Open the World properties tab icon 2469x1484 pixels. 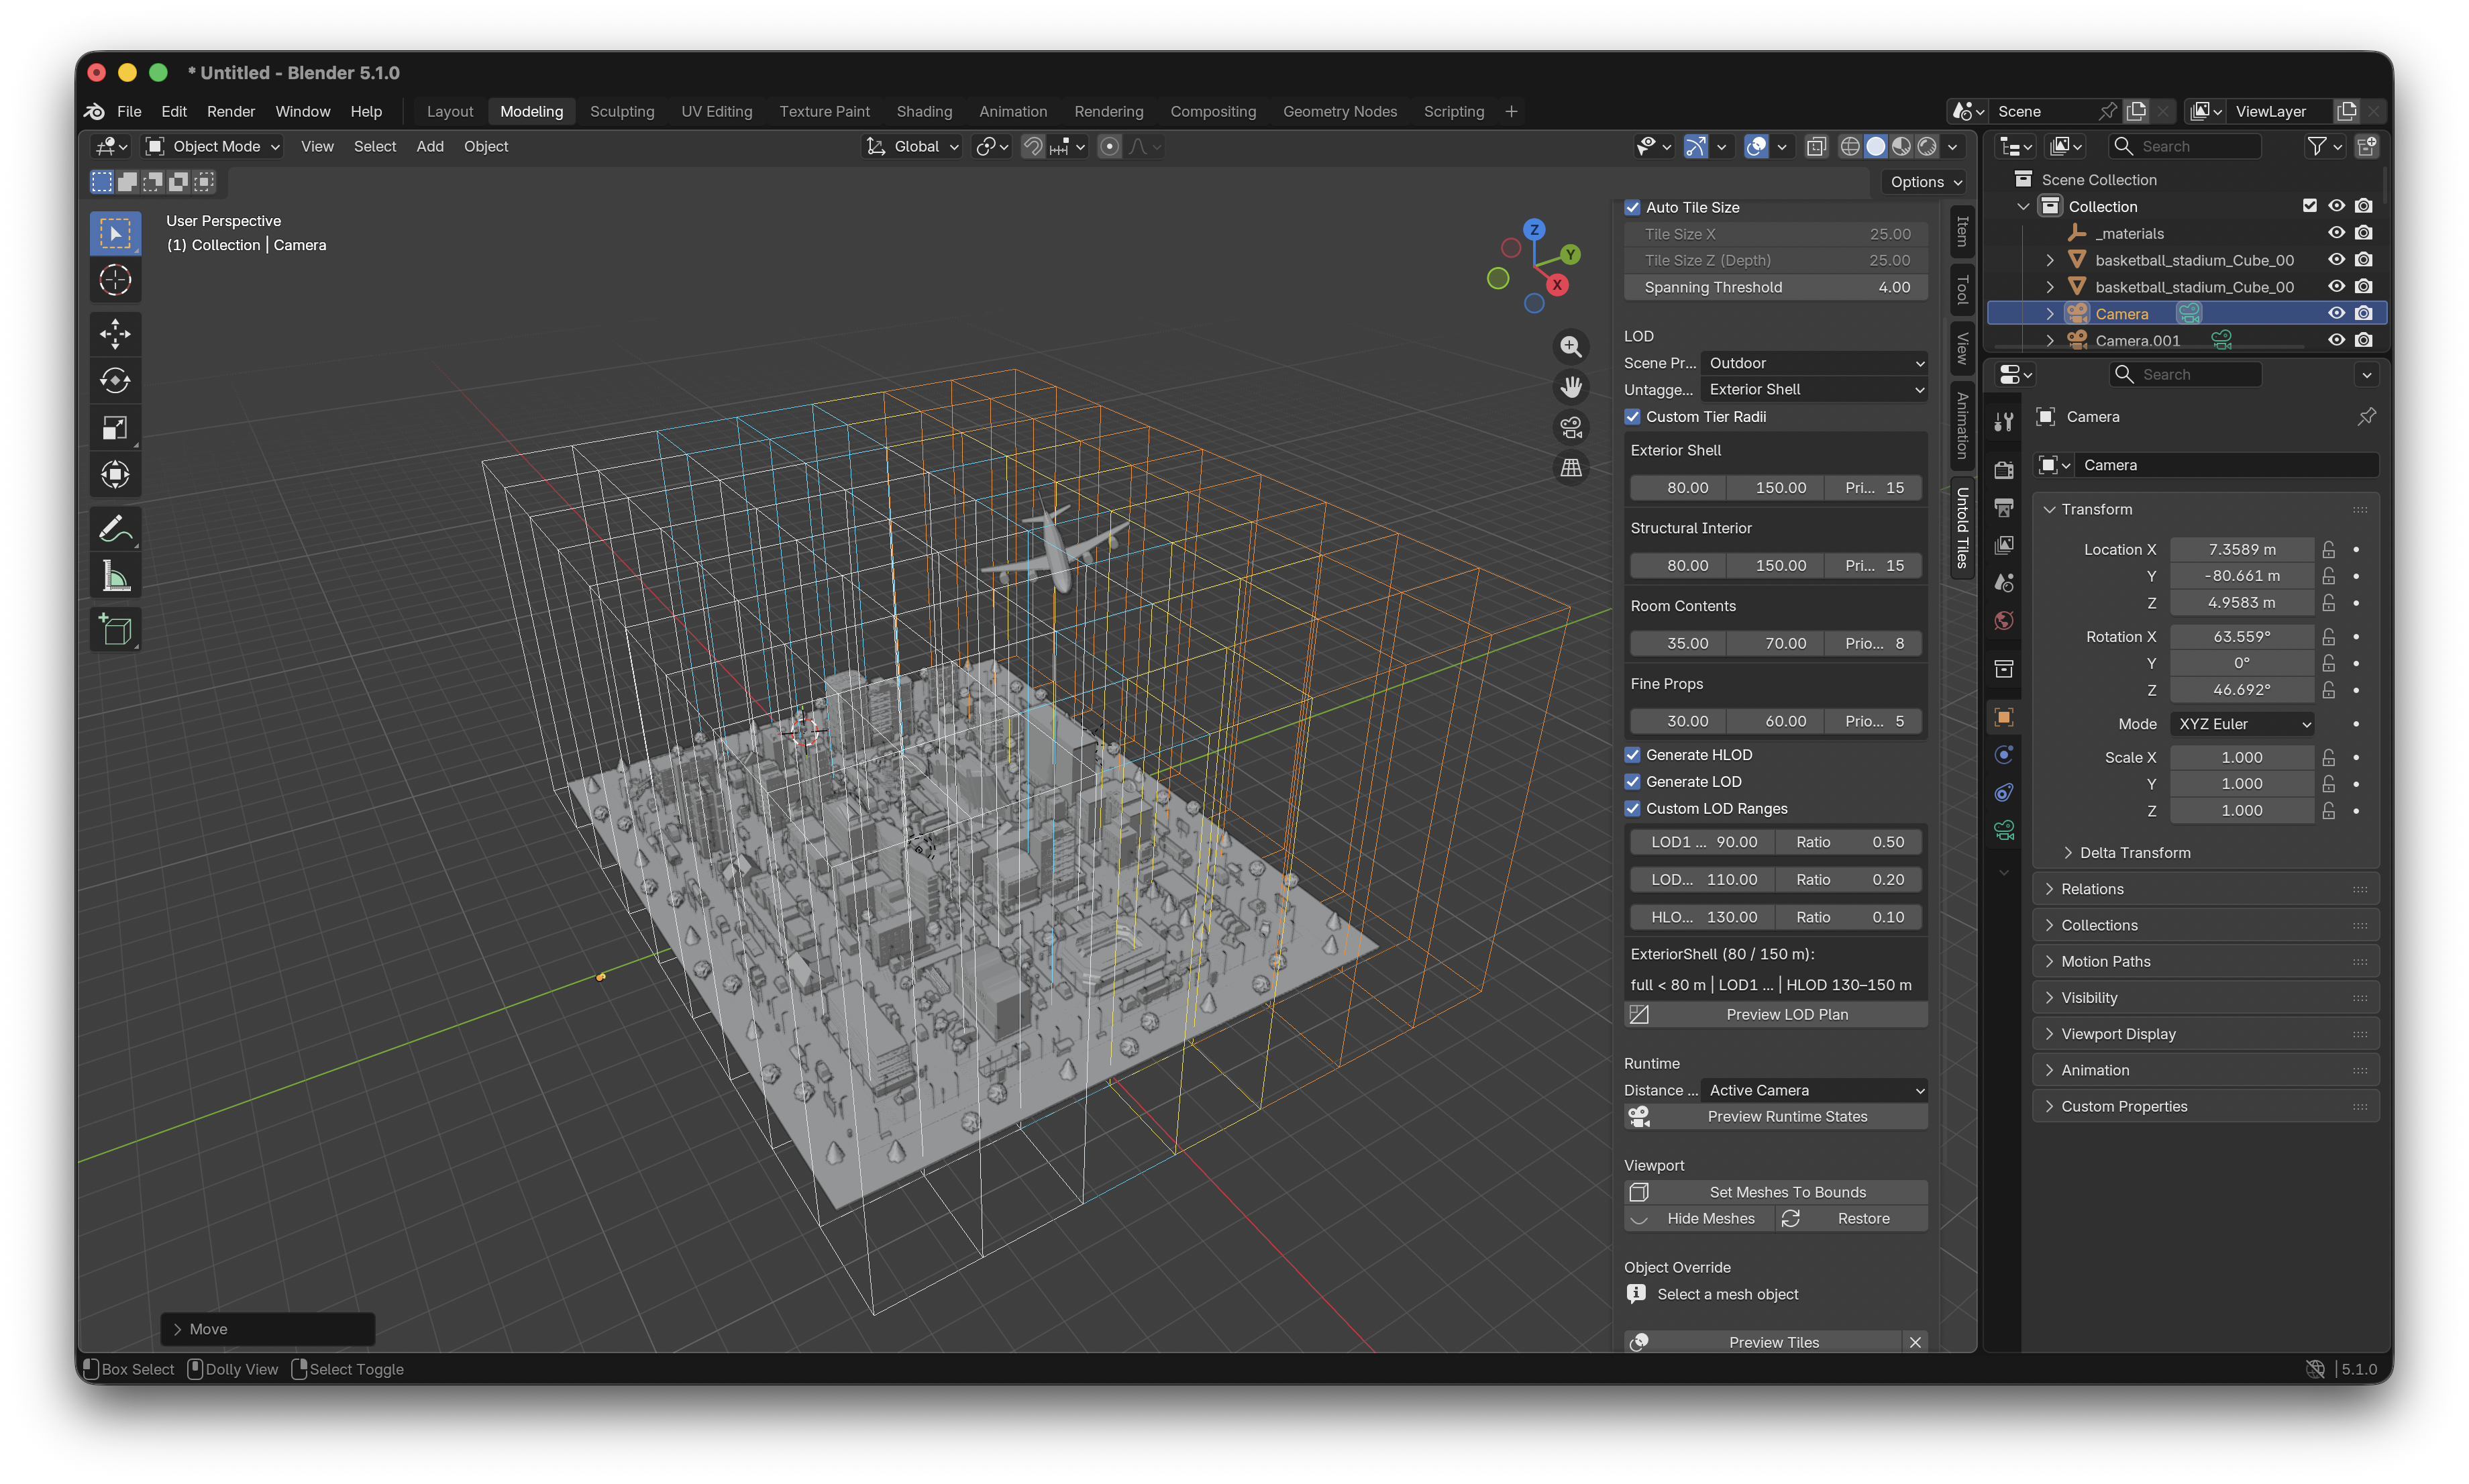pos(2003,621)
